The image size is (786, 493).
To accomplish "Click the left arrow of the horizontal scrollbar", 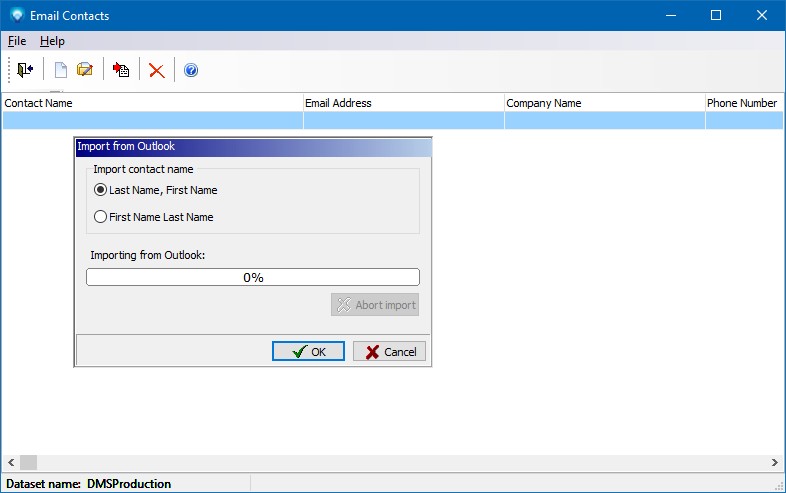I will pyautogui.click(x=10, y=463).
